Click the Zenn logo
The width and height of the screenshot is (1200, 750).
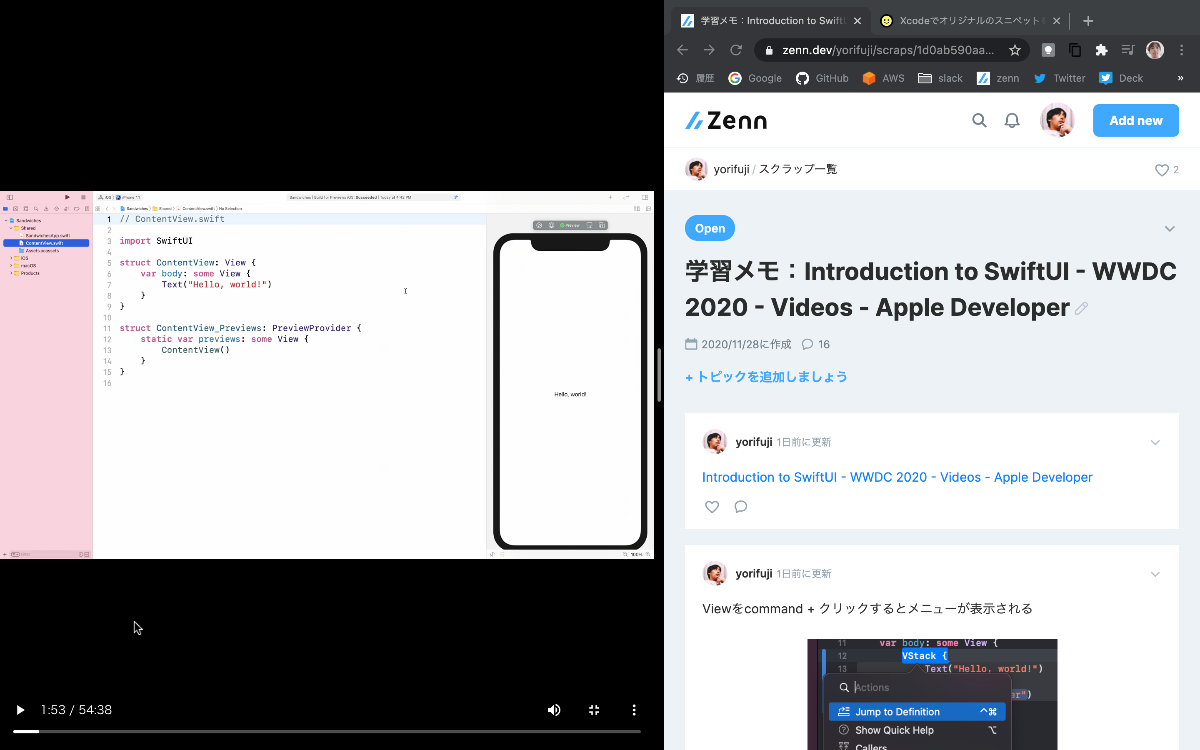point(726,121)
